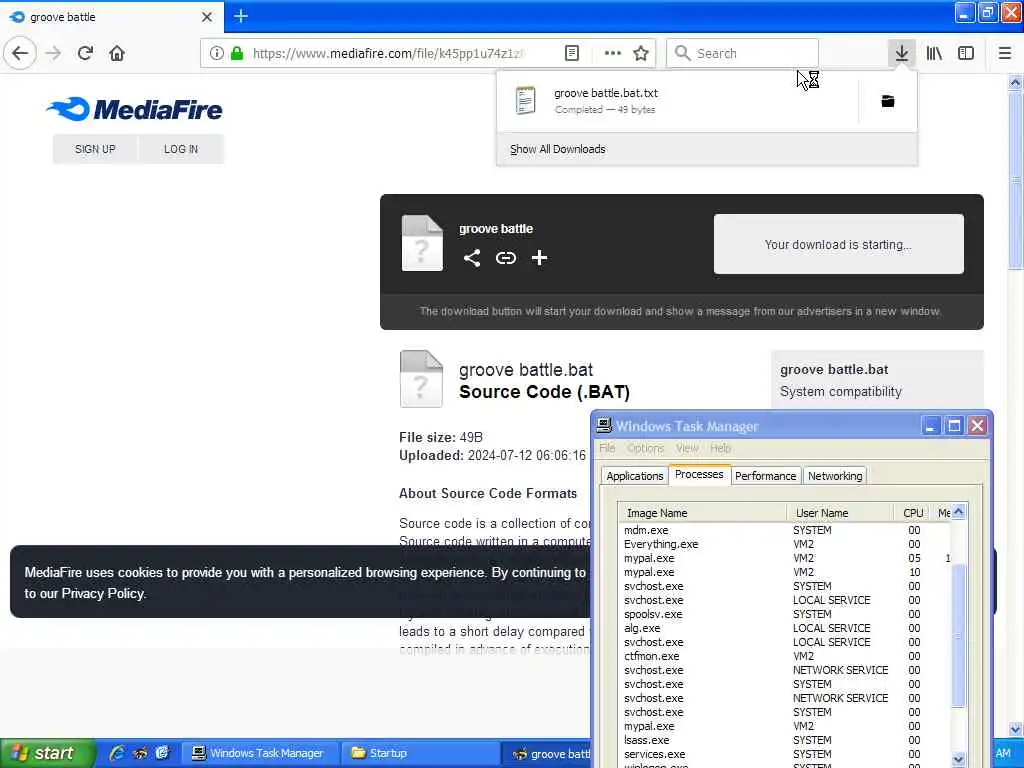Switch to the Processes tab

pos(699,474)
